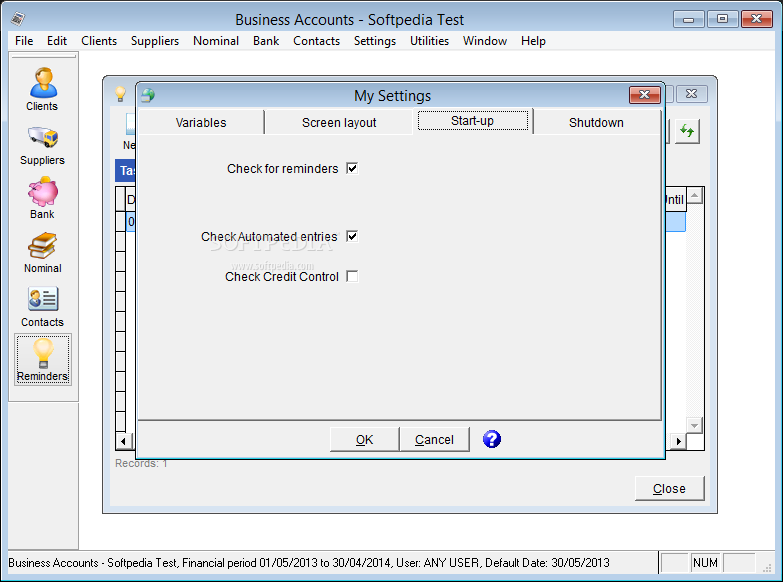
Task: Open the Clients menu
Action: point(99,41)
